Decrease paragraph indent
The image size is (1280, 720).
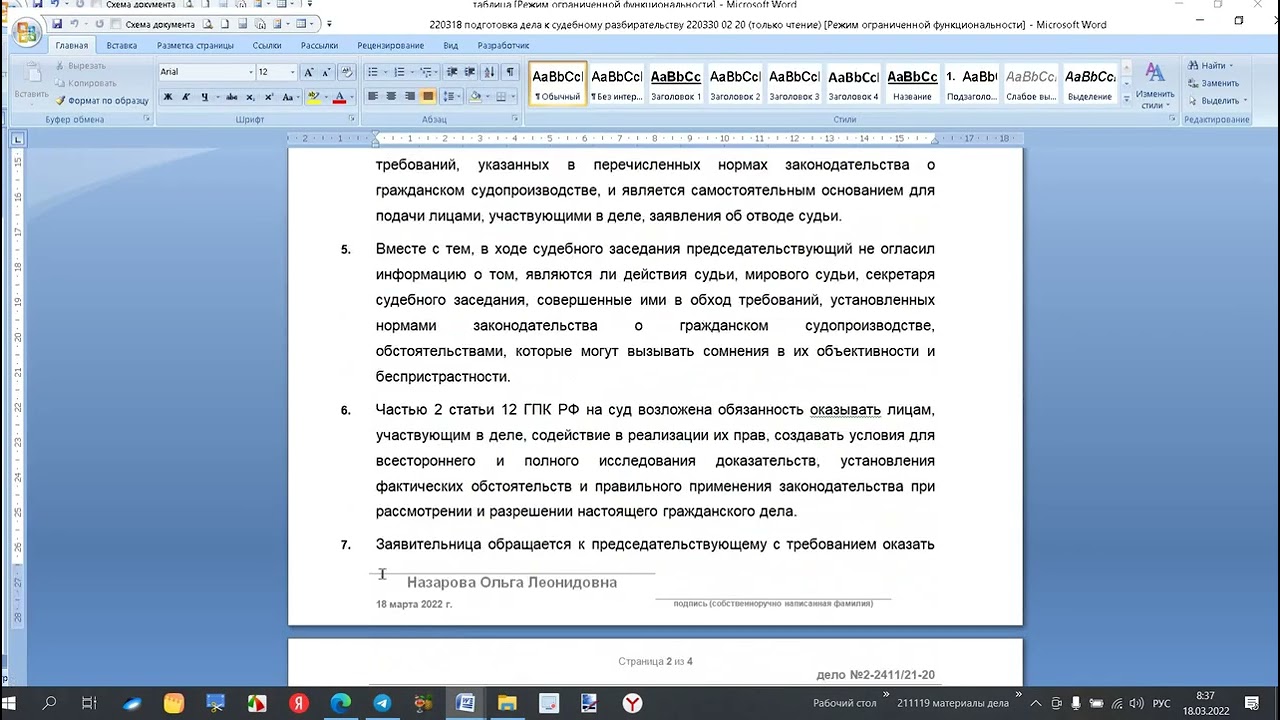[x=452, y=72]
